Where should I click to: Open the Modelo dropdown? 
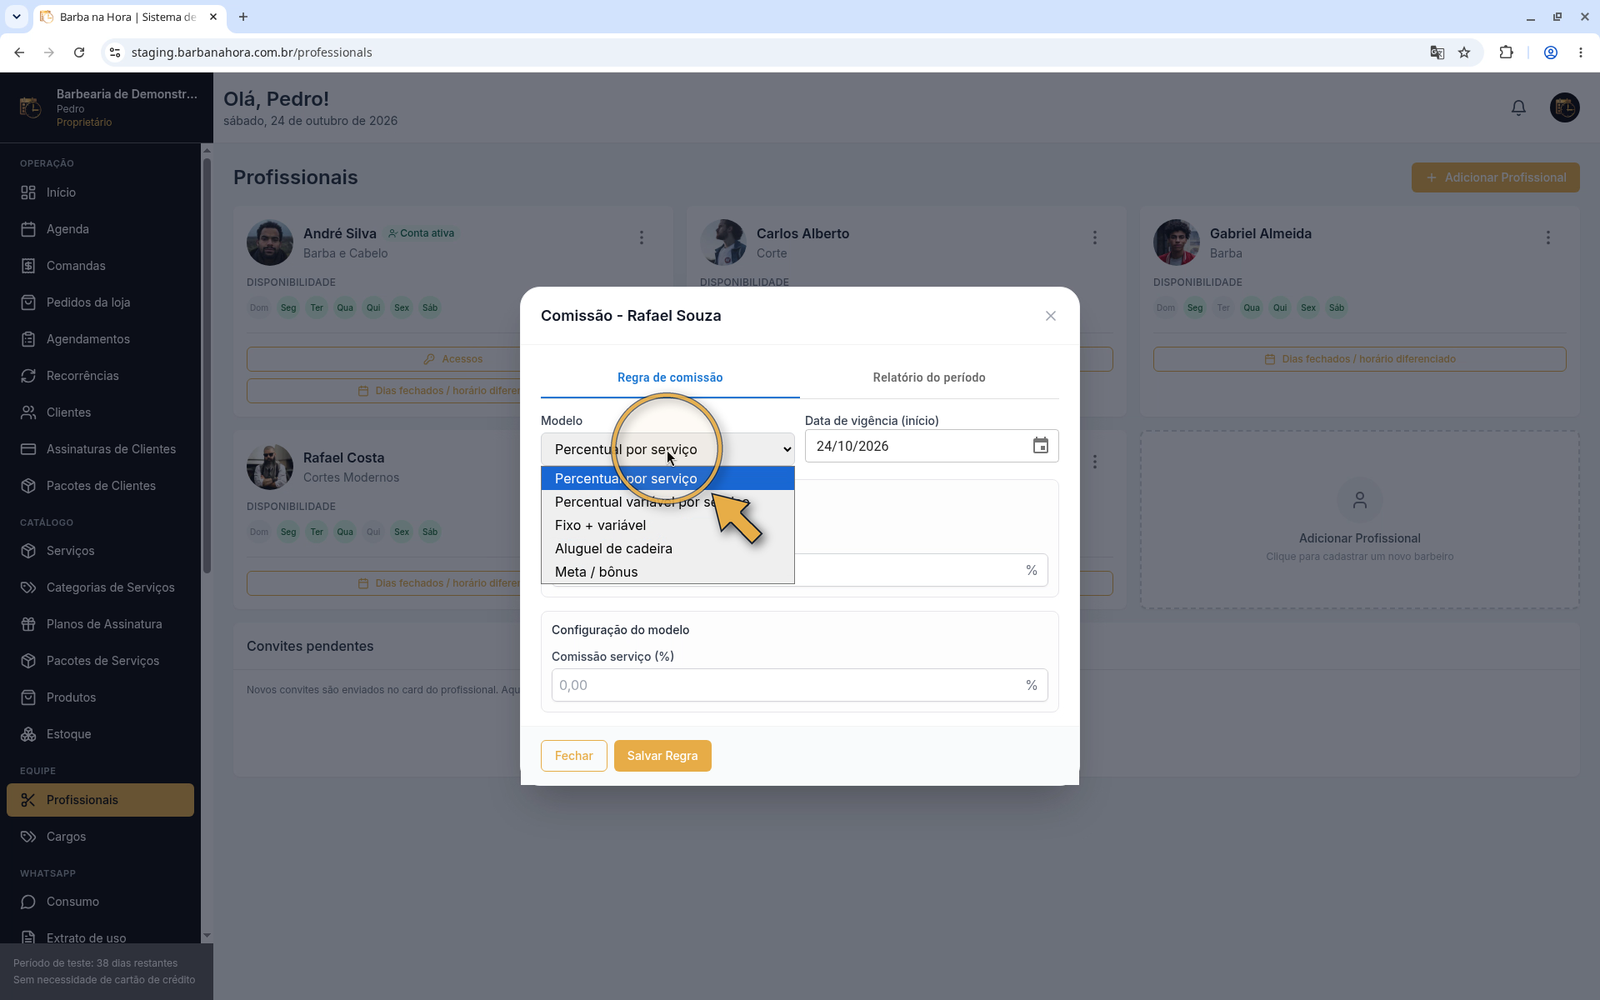(668, 449)
